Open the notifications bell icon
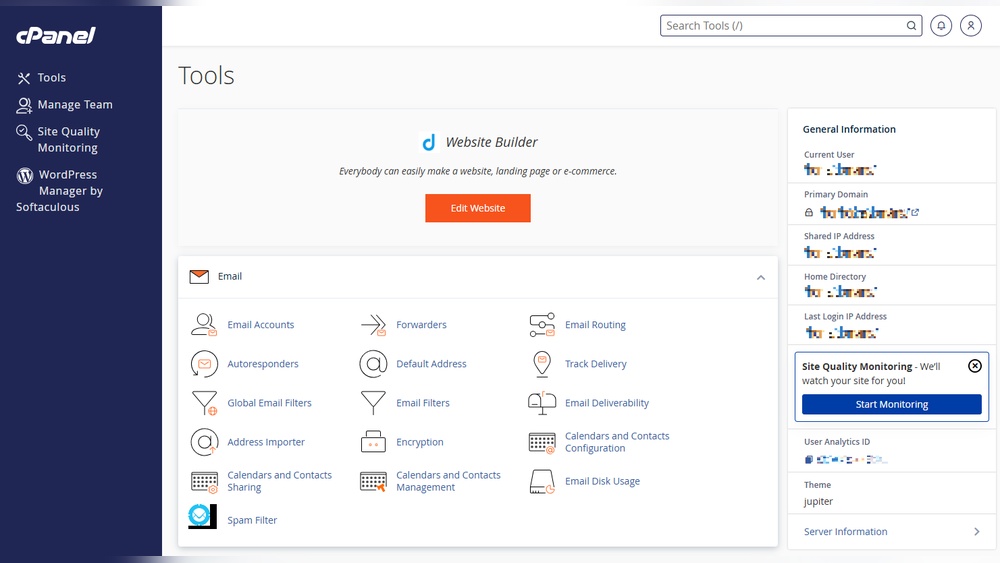The height and width of the screenshot is (563, 1000). 941,26
